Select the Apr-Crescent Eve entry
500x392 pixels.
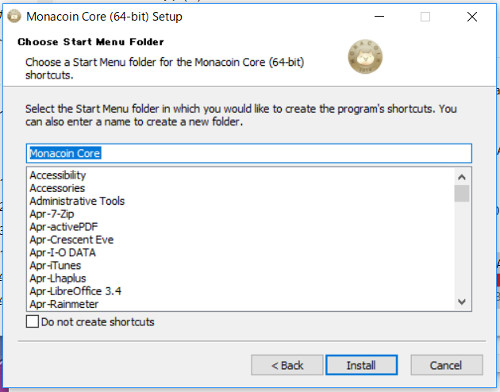[71, 240]
